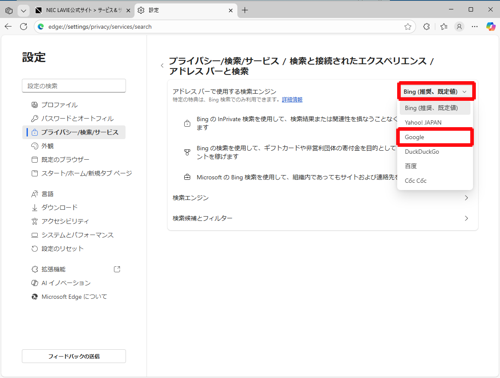This screenshot has width=500, height=378.
Task: Open プライバシー/検索/サービス breadcrumb link
Action: click(224, 61)
